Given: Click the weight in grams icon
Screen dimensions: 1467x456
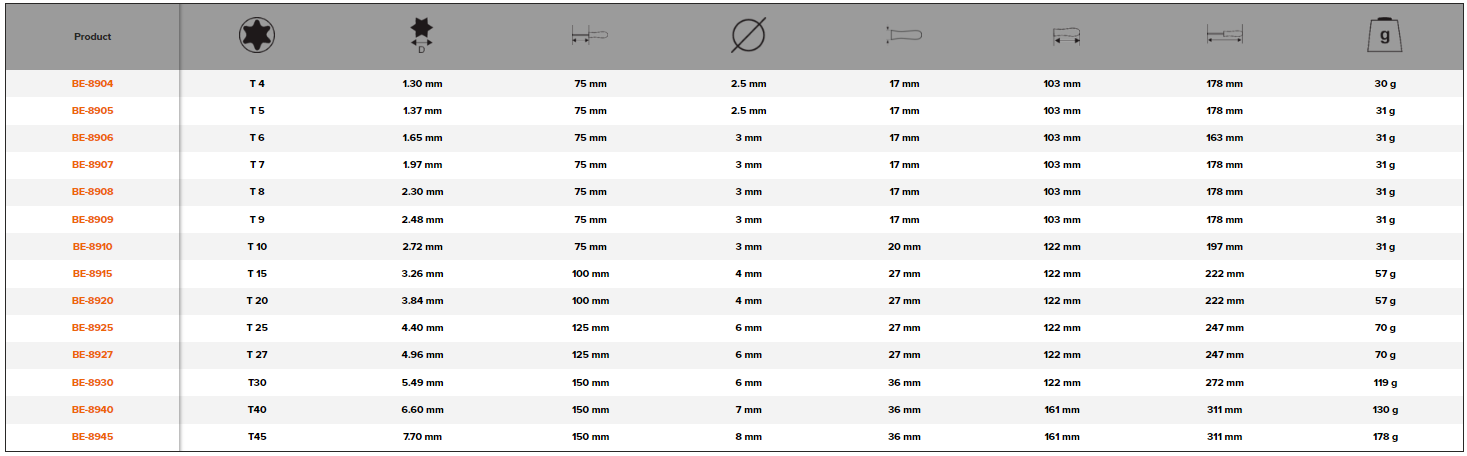Looking at the screenshot, I should [x=1385, y=36].
